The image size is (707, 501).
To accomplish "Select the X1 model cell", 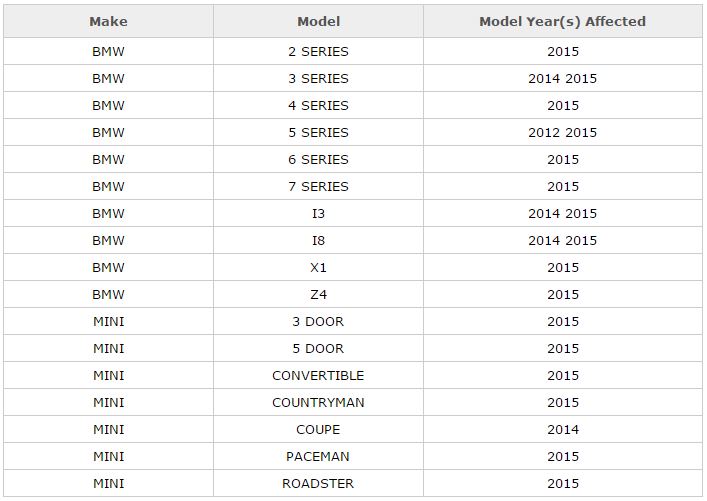I will click(318, 268).
